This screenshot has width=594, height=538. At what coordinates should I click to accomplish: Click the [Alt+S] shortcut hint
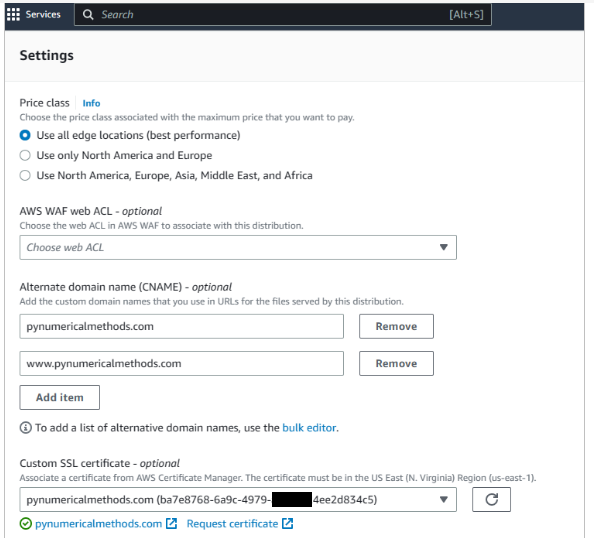point(466,14)
